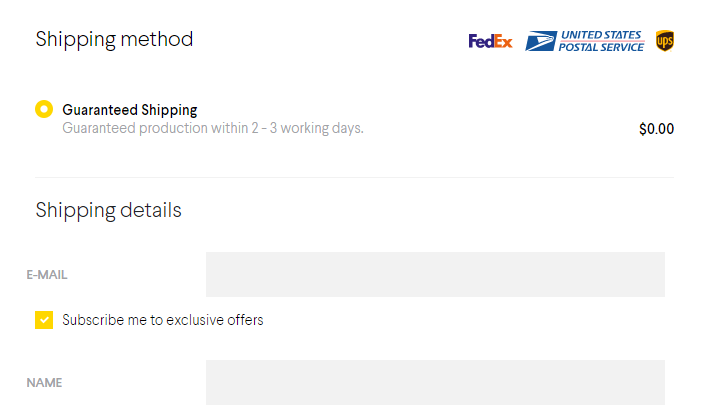The image size is (716, 420).
Task: Click the Shipping details heading
Action: (109, 210)
